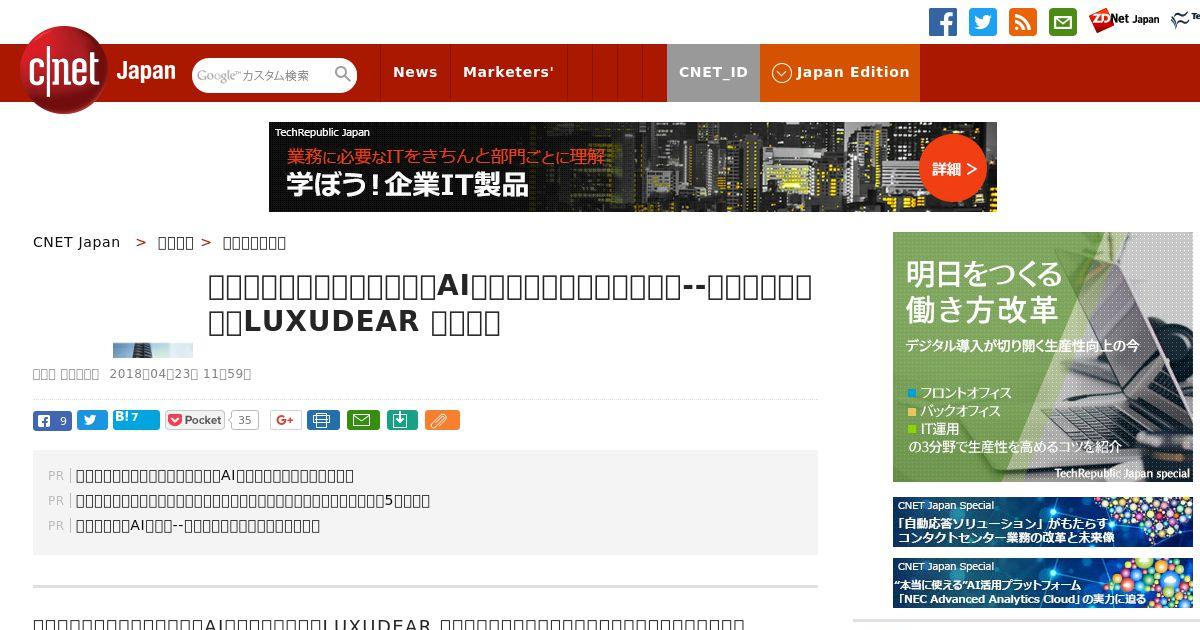Viewport: 1200px width, 630px height.
Task: Click the red 詳細 button in the banner
Action: (953, 168)
